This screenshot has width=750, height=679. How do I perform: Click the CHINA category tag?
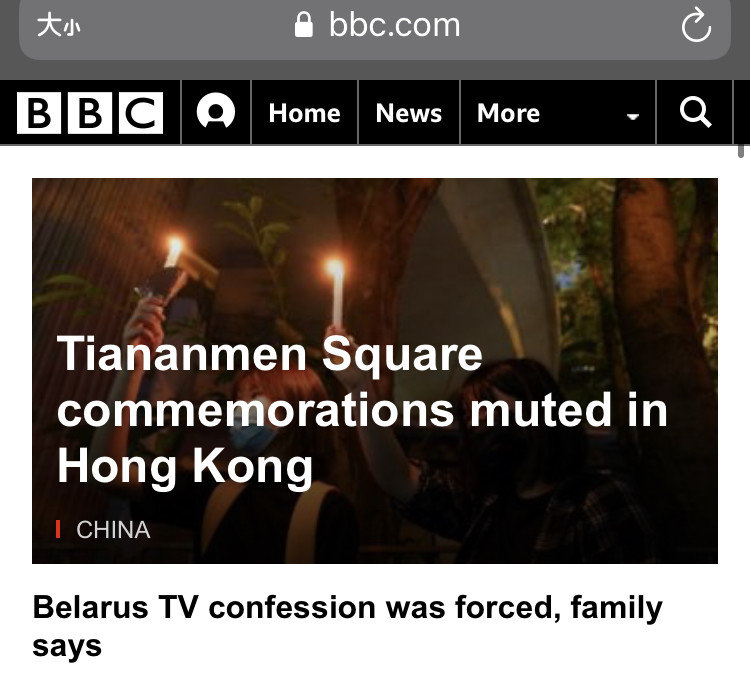(113, 529)
